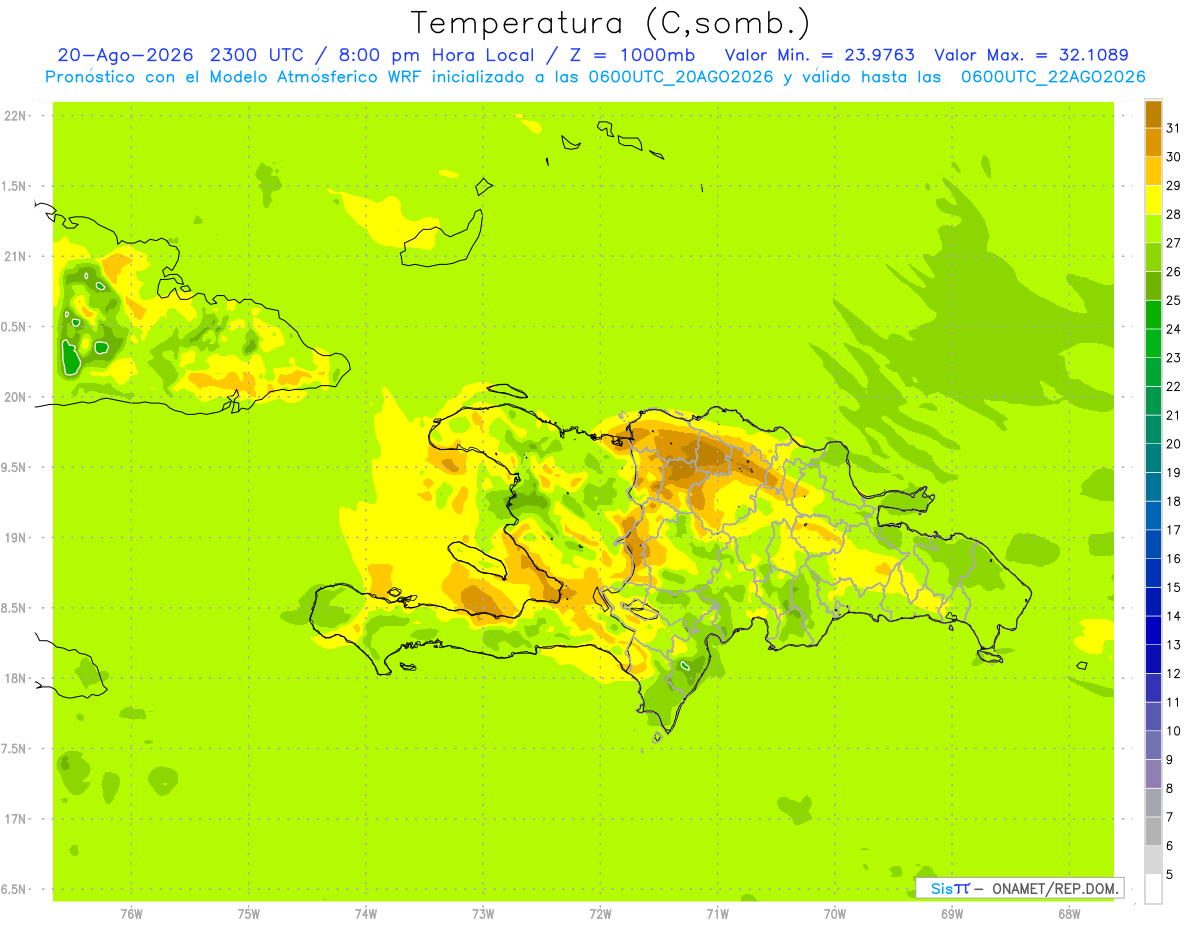1200x927 pixels.
Task: Select the purple legend swatch between 8 and 9
Action: tap(1153, 774)
